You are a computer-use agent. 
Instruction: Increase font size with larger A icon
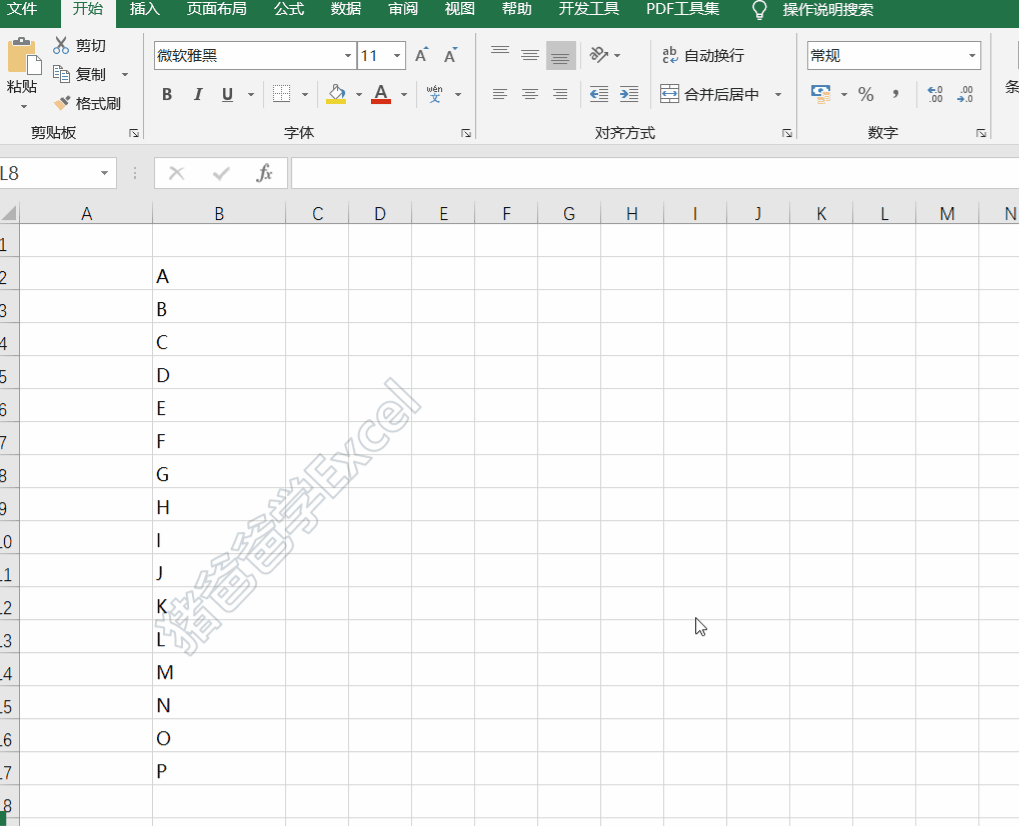tap(422, 55)
